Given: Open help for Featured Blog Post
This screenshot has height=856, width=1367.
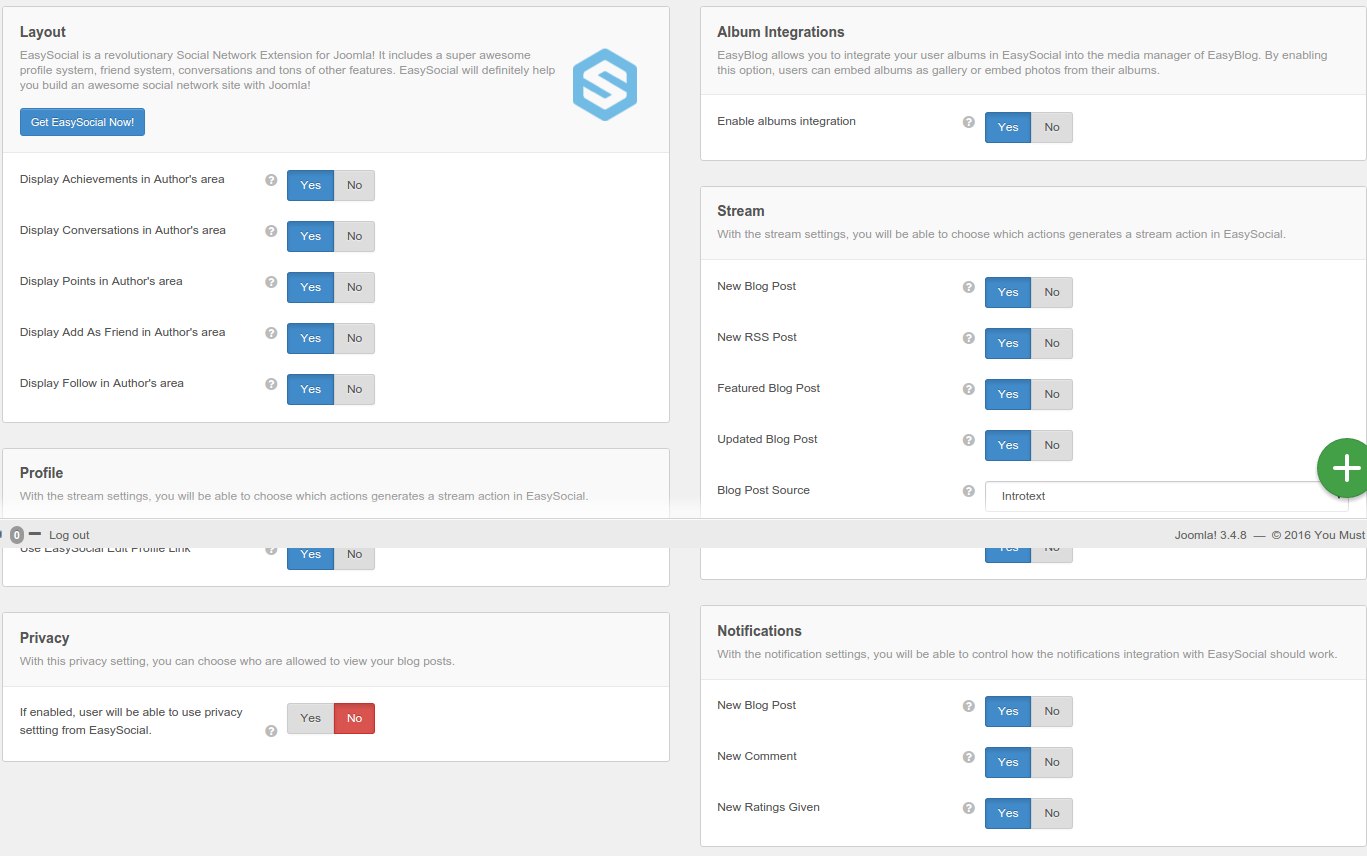Looking at the screenshot, I should (x=968, y=389).
